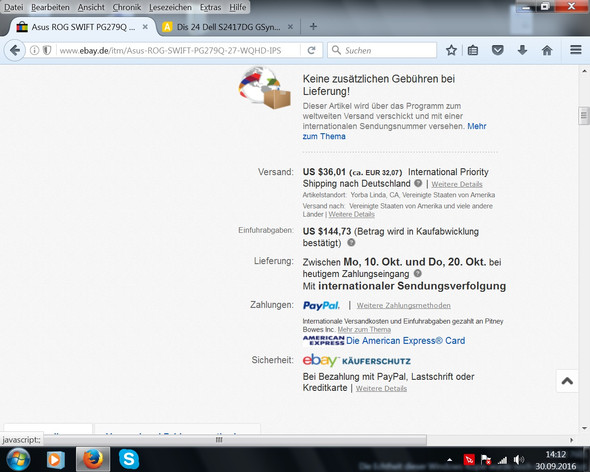
Task: Open the Ansicht menu
Action: coord(91,7)
